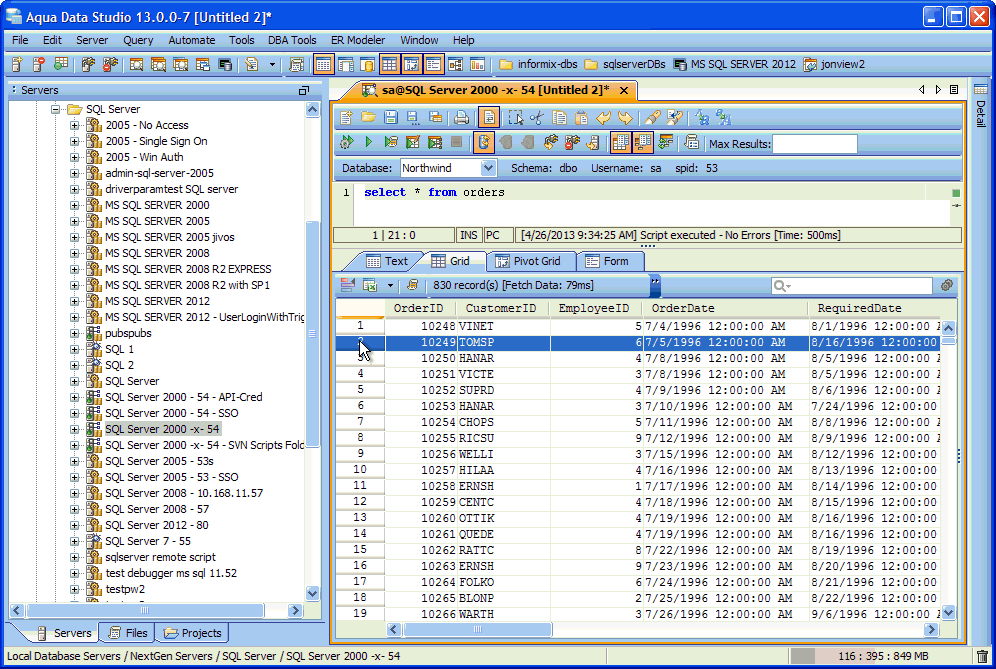Click the Open folder icon in query toolbar

(x=368, y=118)
